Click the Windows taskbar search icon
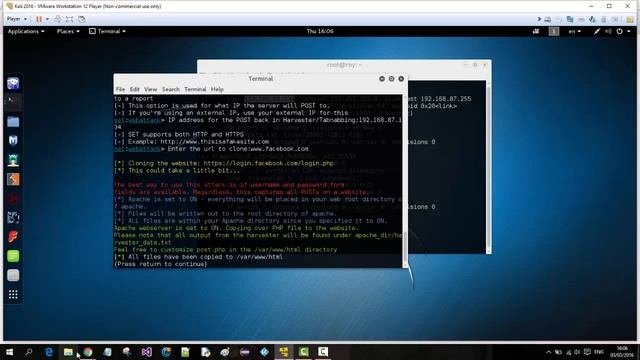 click(29, 352)
